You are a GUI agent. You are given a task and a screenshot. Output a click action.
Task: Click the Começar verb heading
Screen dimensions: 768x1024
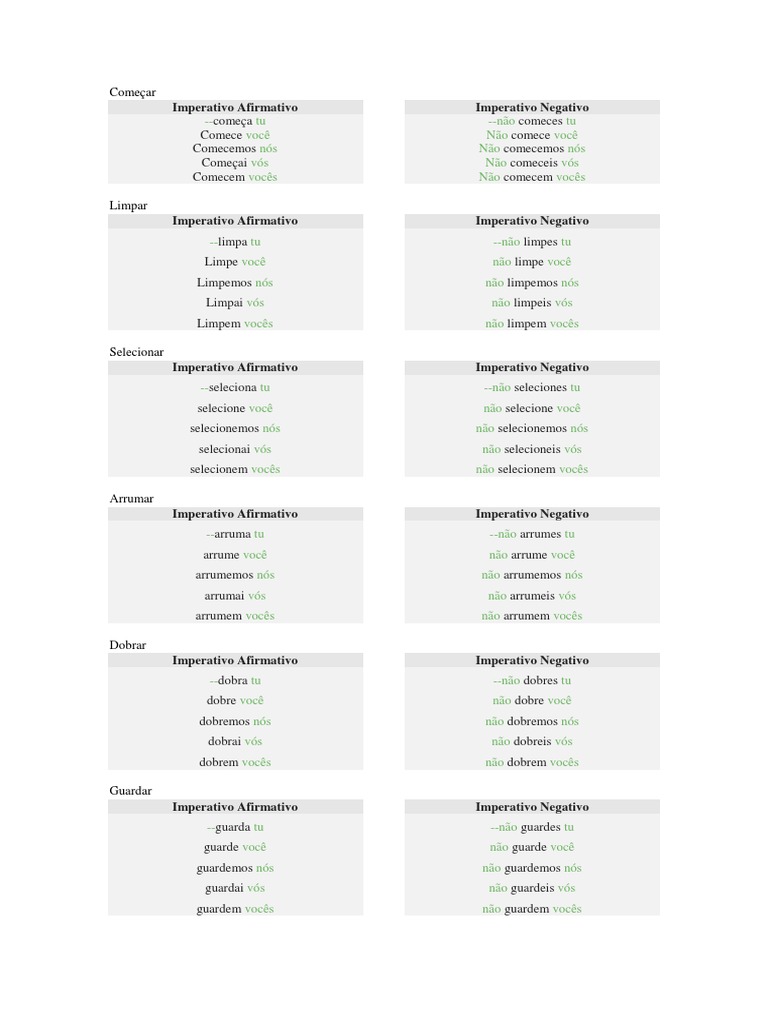[132, 92]
